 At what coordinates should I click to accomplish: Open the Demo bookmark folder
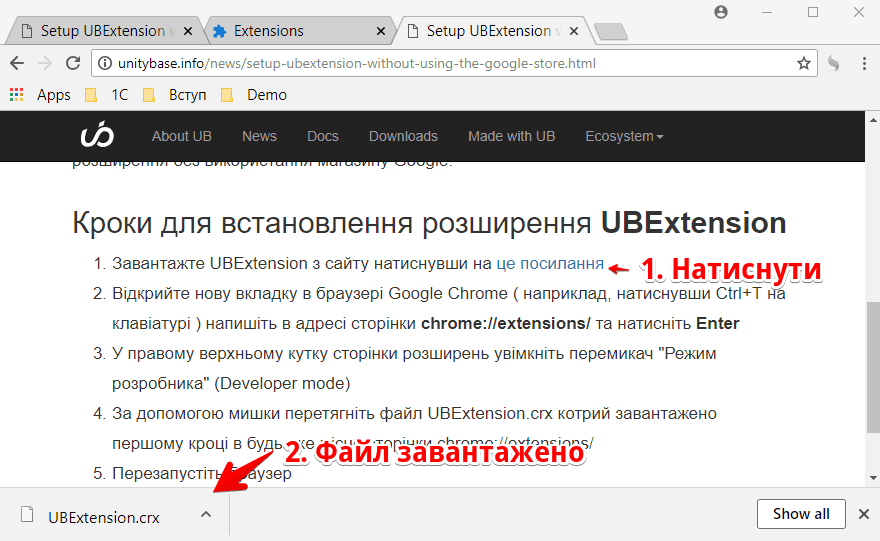[x=254, y=95]
